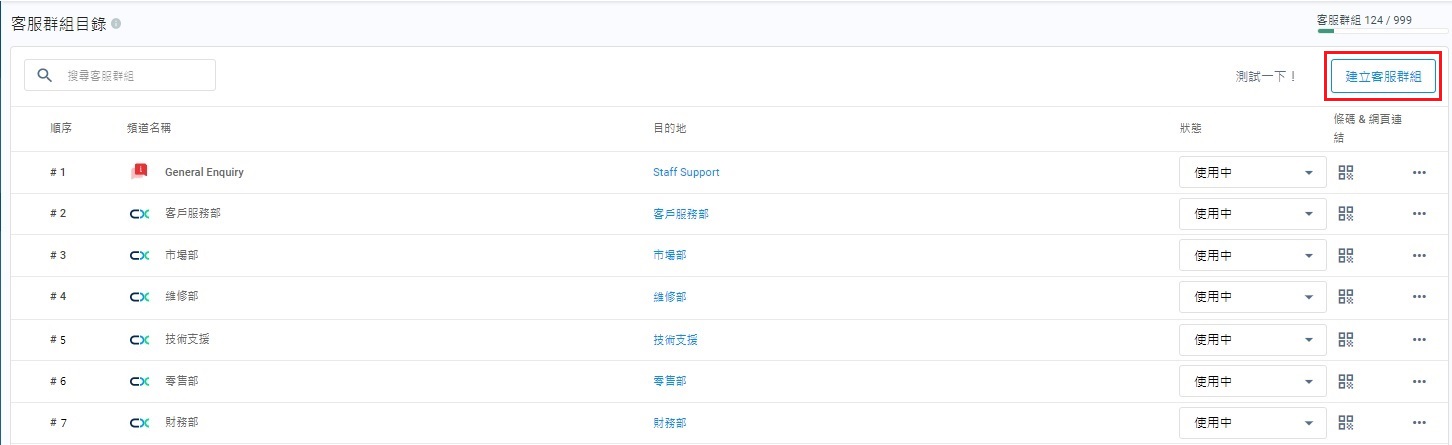Click the 測試一下！ link

1266,76
